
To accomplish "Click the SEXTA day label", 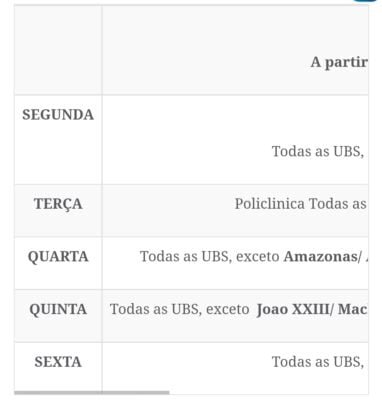I will 58,362.
